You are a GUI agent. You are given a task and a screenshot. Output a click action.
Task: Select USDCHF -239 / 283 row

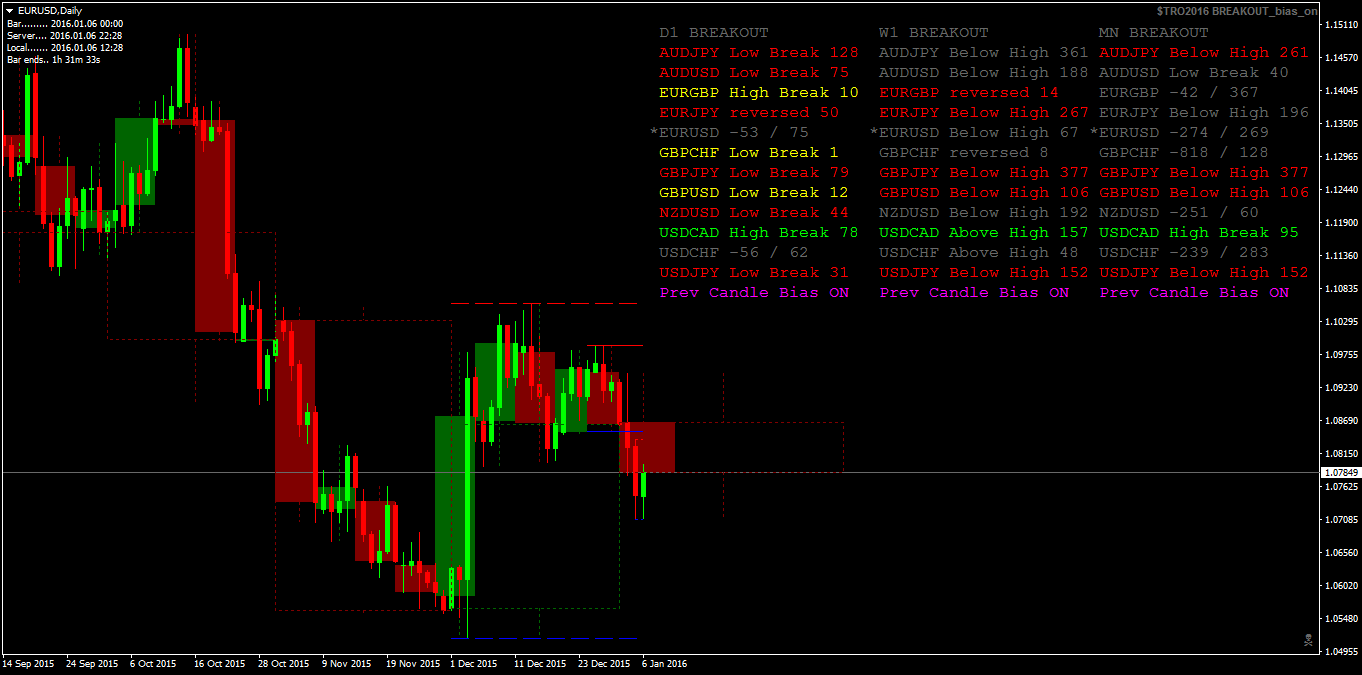pos(1184,253)
